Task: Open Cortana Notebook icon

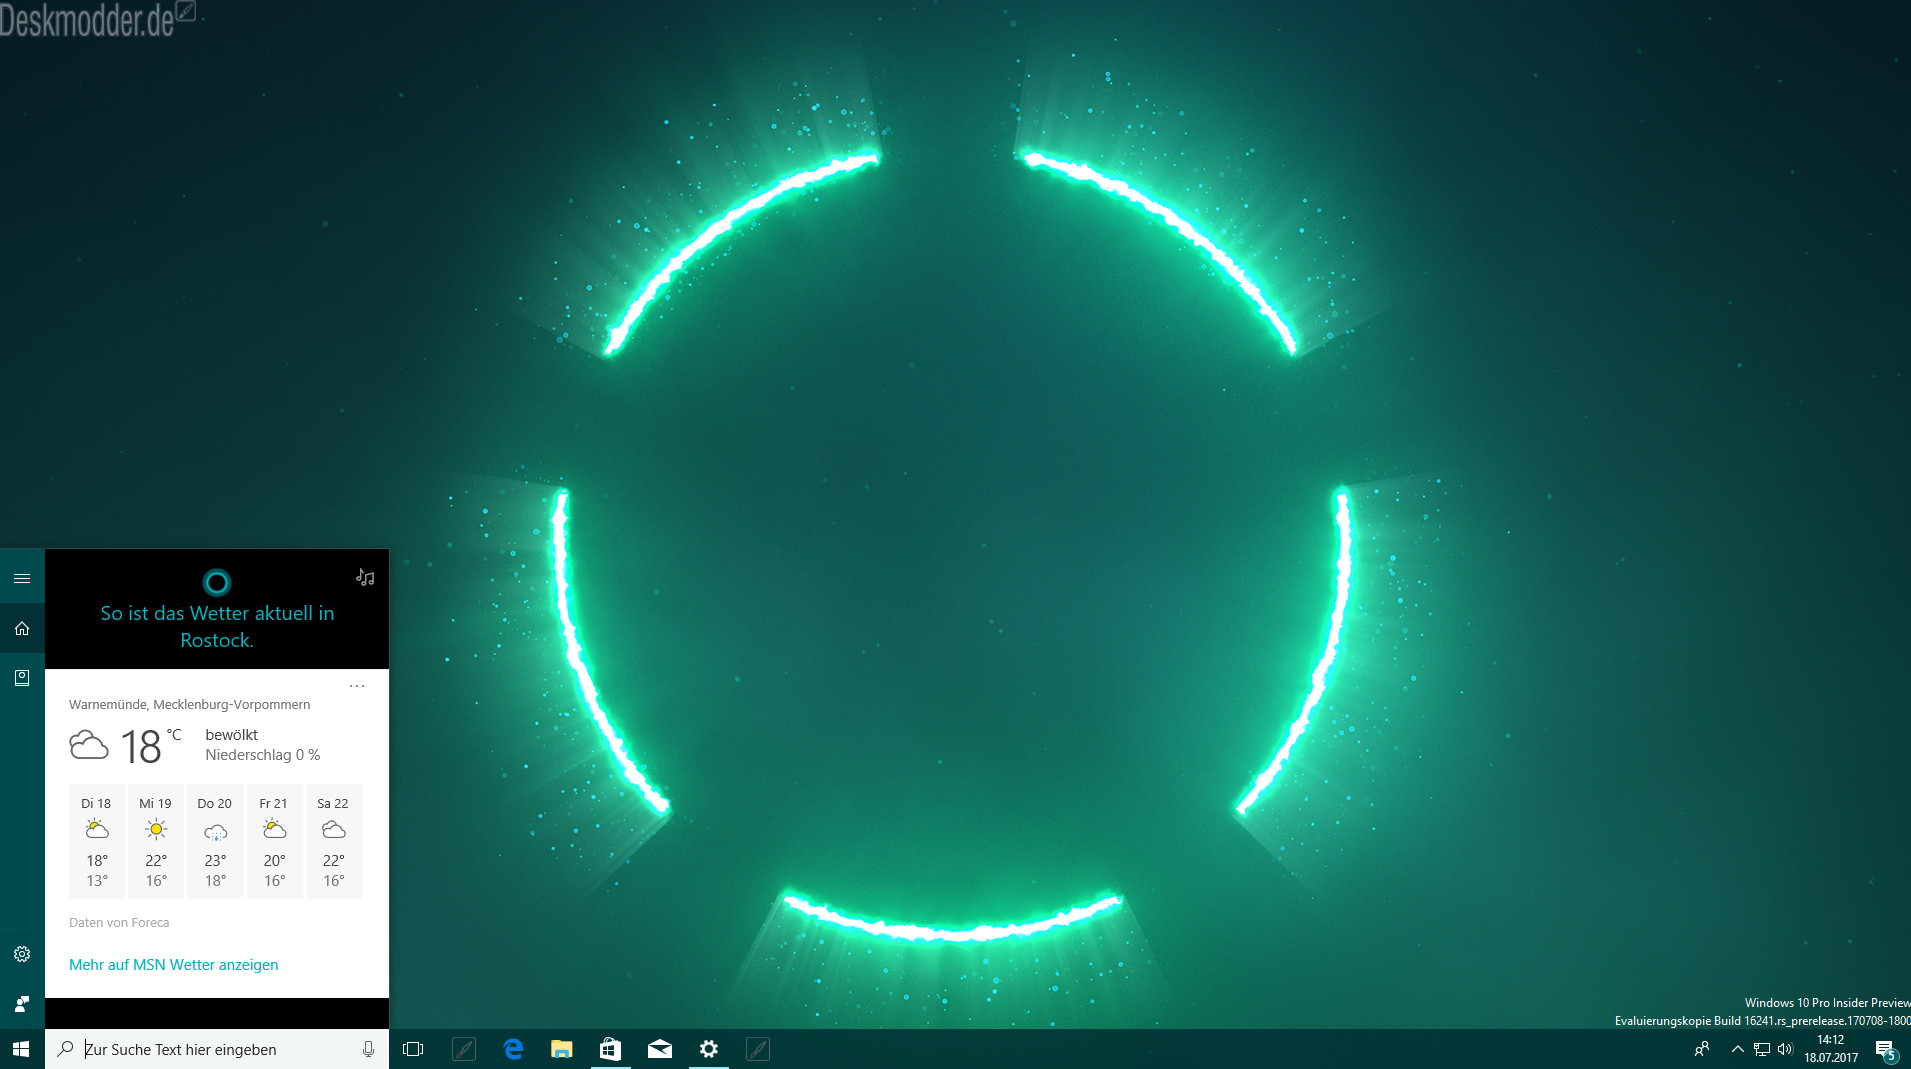Action: click(x=22, y=678)
